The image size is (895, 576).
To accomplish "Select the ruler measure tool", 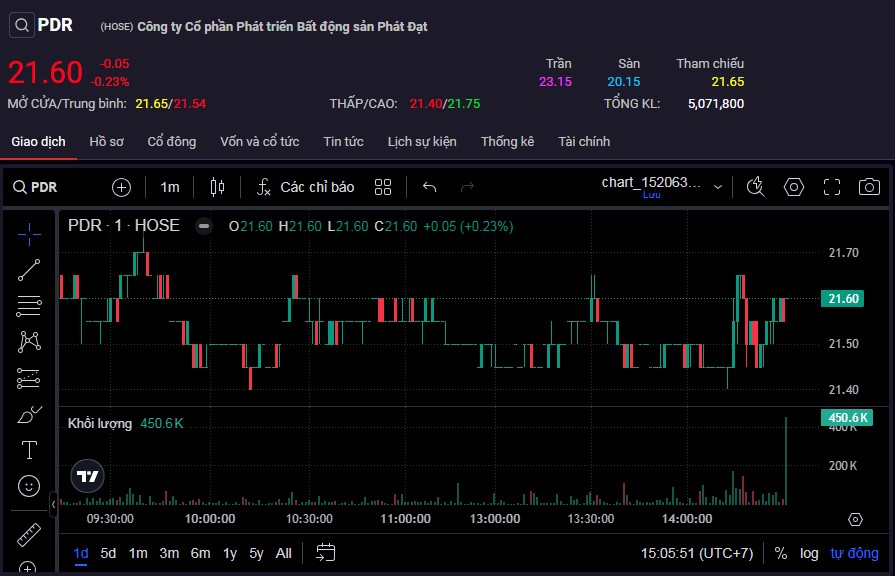I will point(29,535).
